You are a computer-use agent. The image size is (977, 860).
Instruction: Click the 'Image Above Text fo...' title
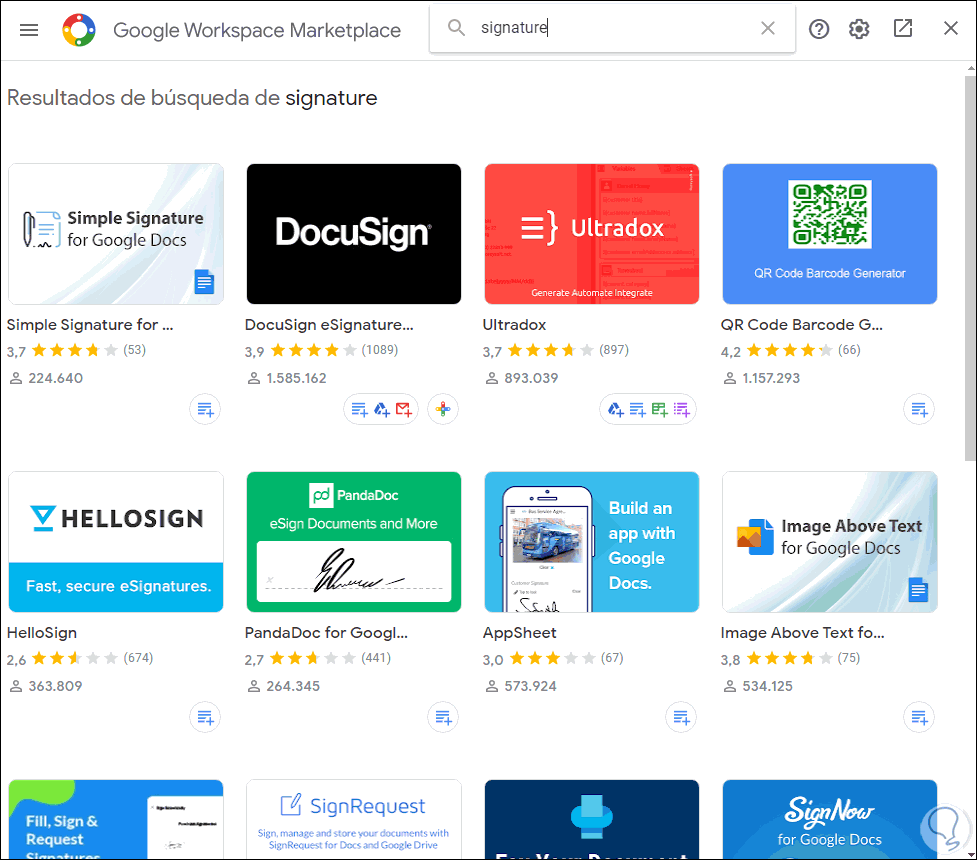click(x=803, y=633)
